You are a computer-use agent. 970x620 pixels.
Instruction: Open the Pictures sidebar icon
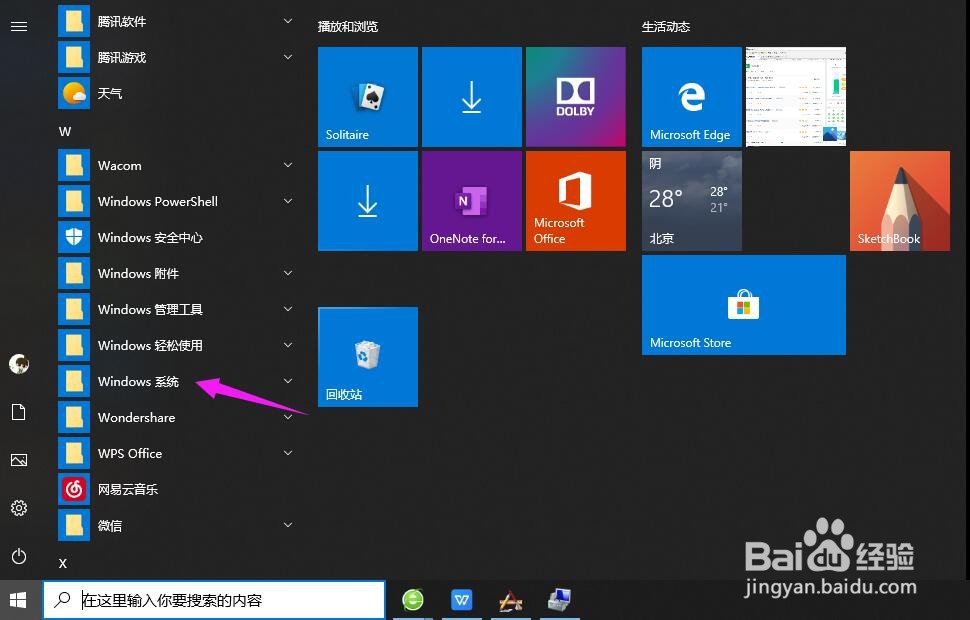[x=19, y=460]
